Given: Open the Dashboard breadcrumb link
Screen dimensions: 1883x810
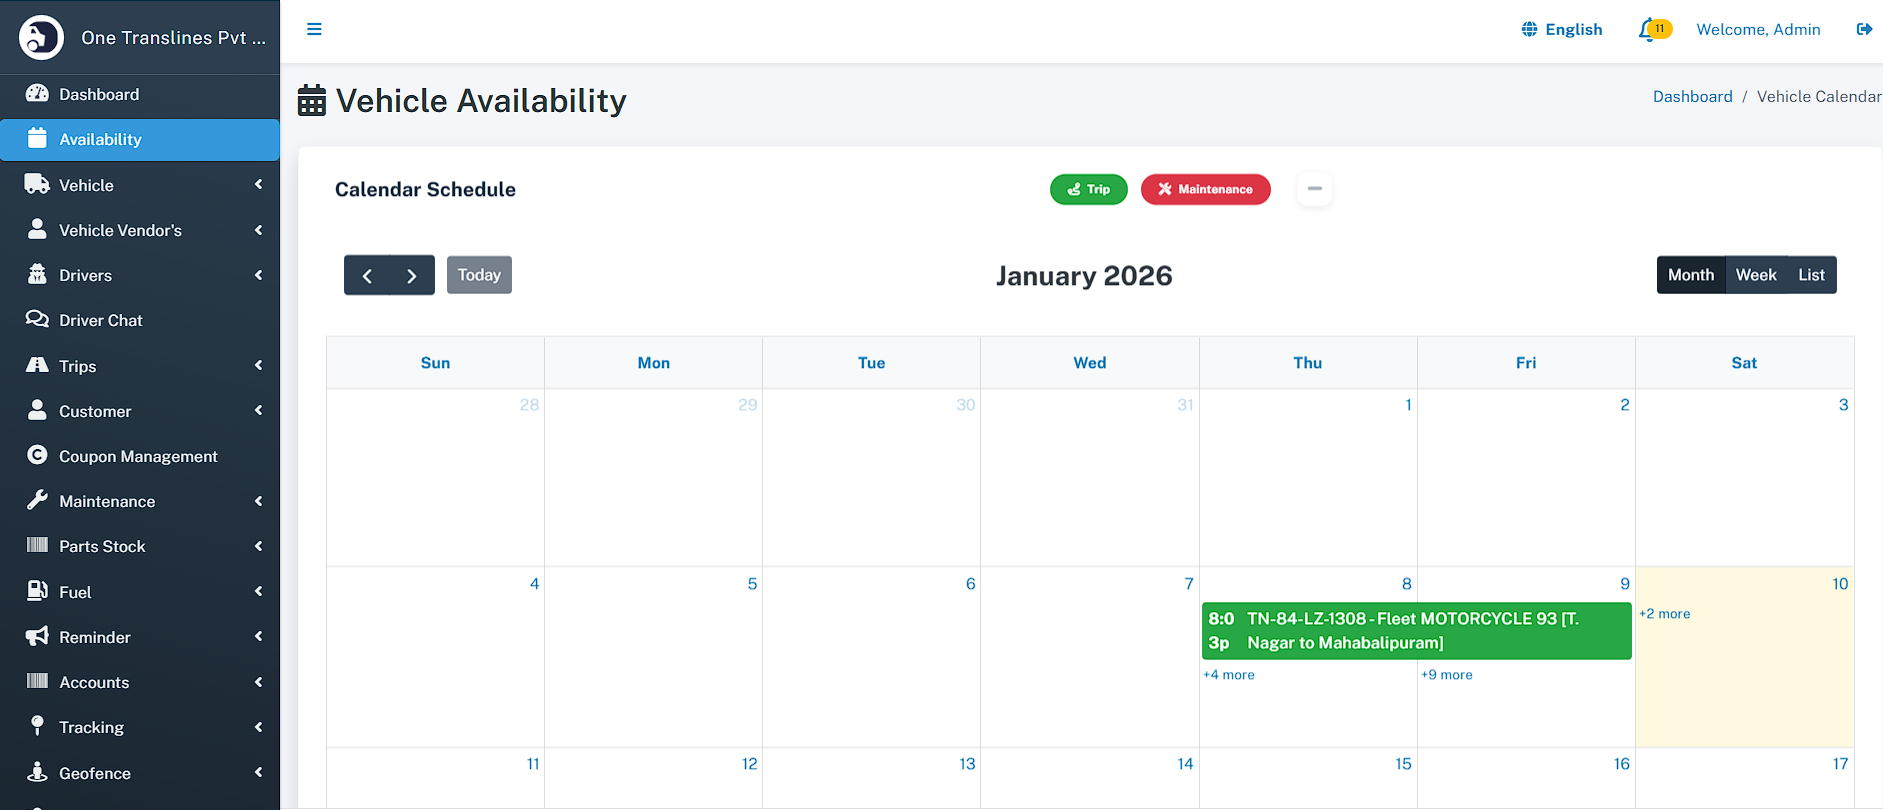Looking at the screenshot, I should click(x=1692, y=96).
